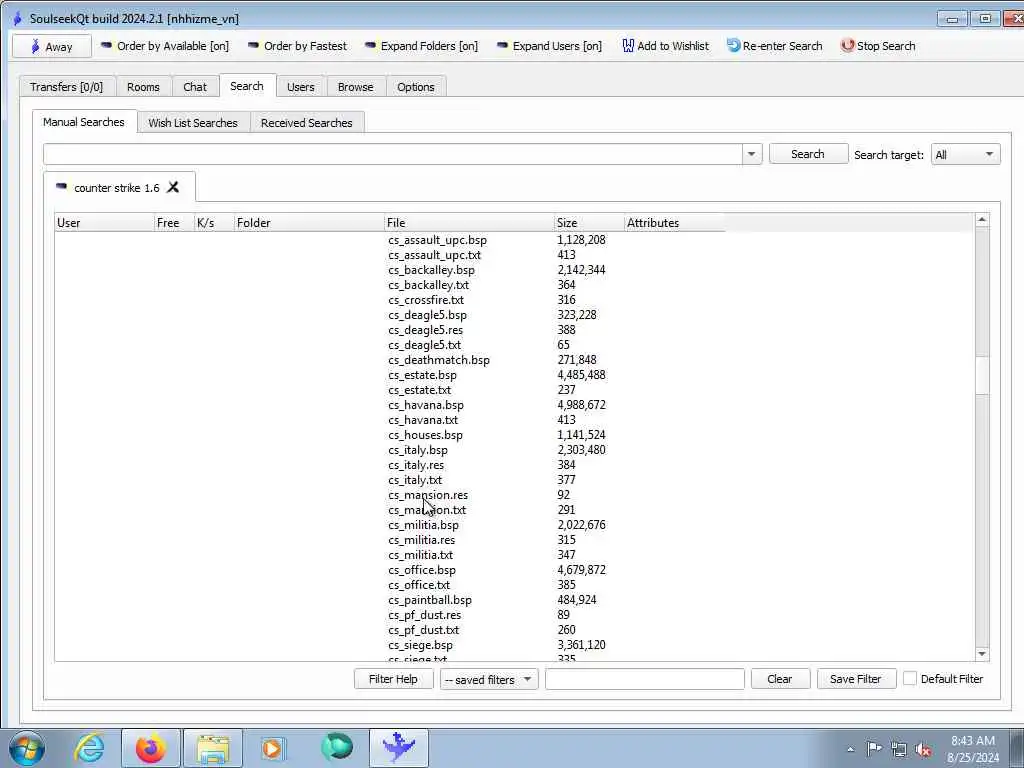Click Re-enter Search
Screen dimensions: 1024x768
[775, 46]
